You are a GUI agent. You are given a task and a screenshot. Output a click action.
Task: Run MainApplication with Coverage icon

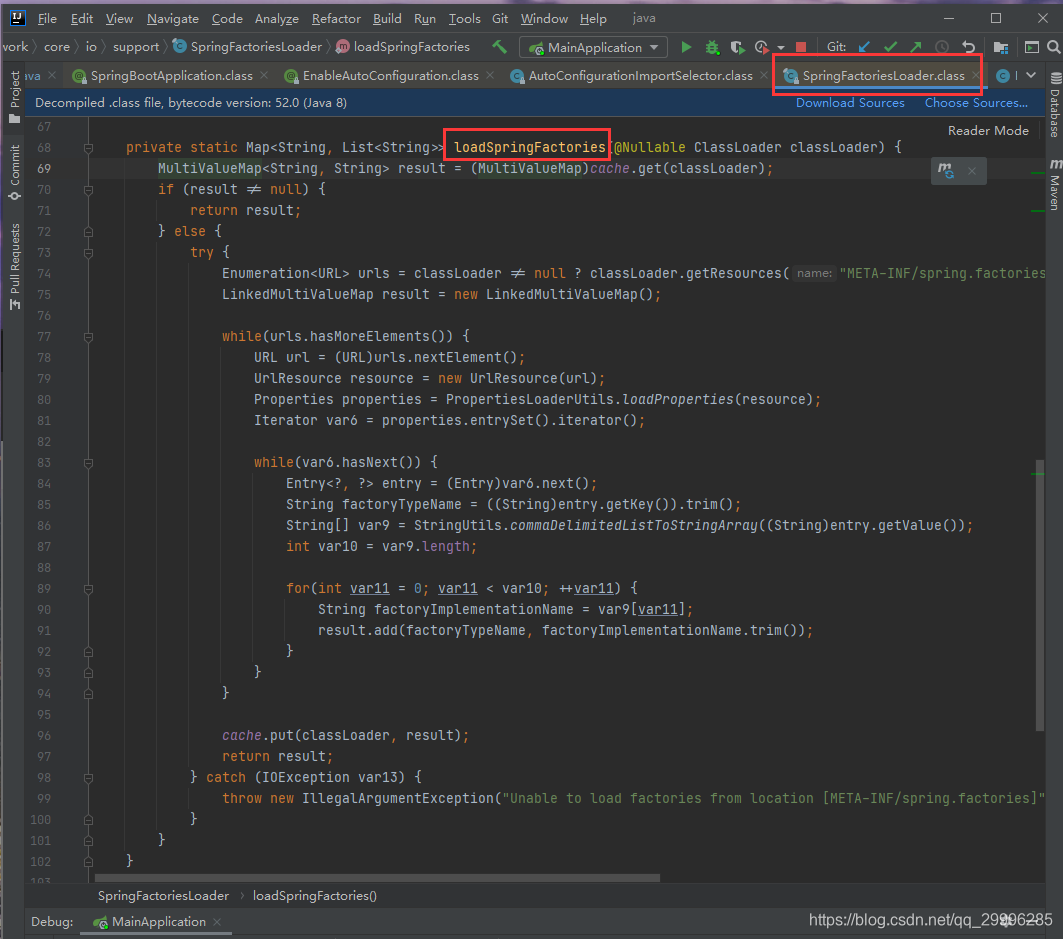[x=737, y=46]
